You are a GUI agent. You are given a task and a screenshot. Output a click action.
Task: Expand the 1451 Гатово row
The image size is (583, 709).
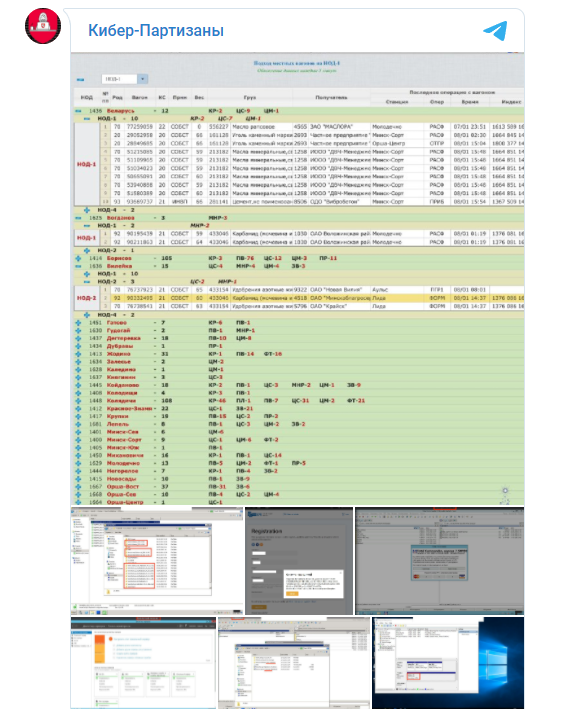pyautogui.click(x=78, y=323)
